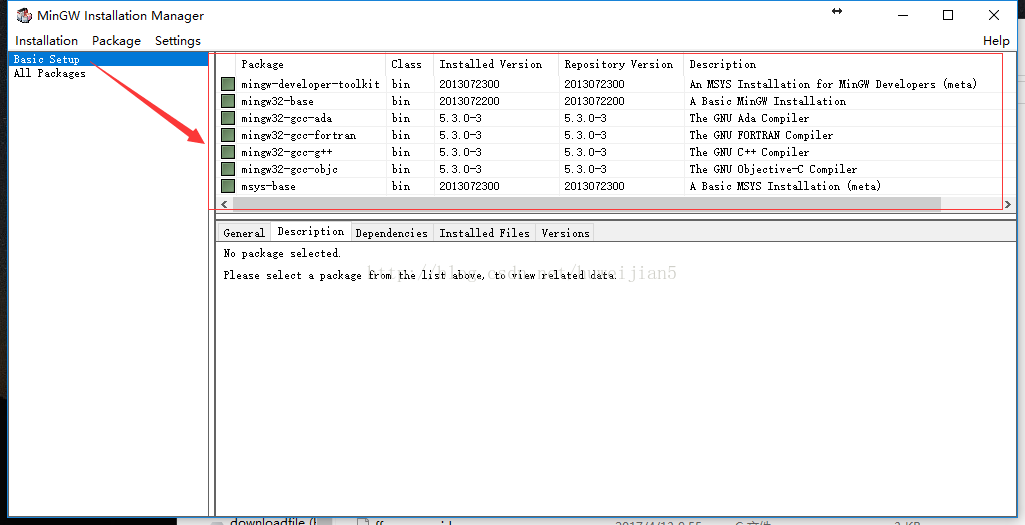The image size is (1025, 525).
Task: Select the mingw32-gcc-objc package name
Action: [x=290, y=169]
